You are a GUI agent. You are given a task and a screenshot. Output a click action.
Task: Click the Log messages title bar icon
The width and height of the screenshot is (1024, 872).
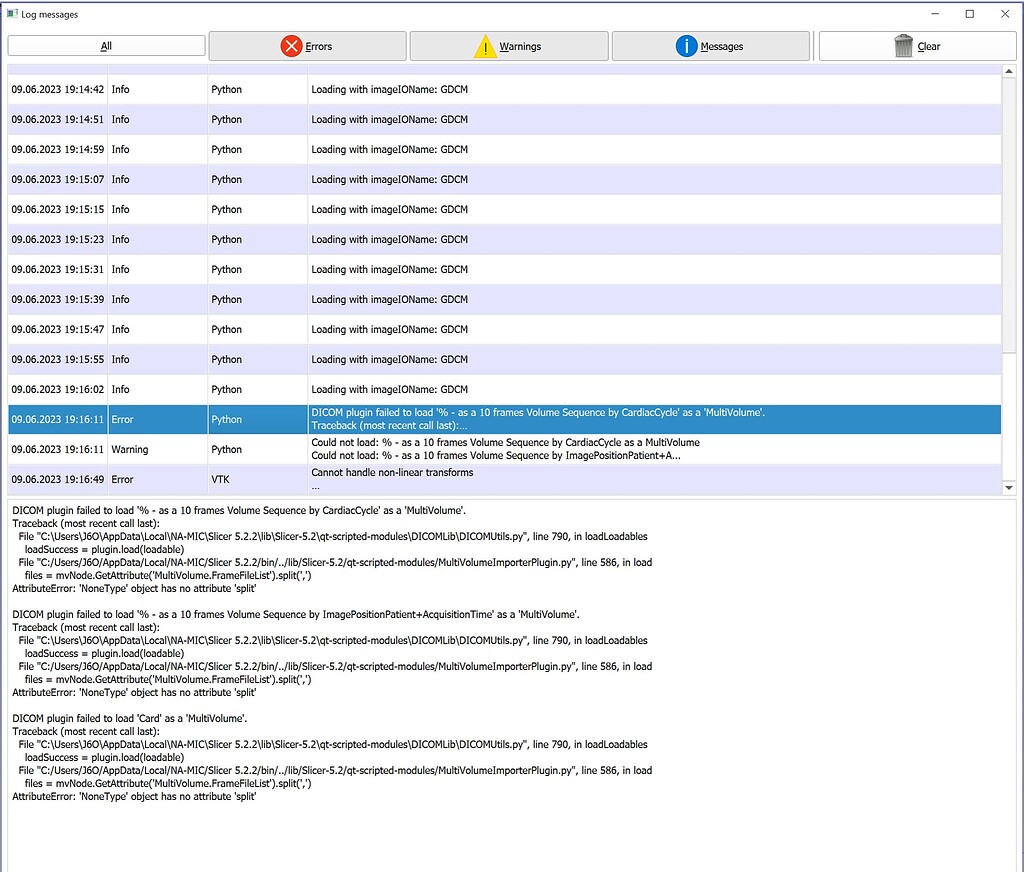pos(12,14)
